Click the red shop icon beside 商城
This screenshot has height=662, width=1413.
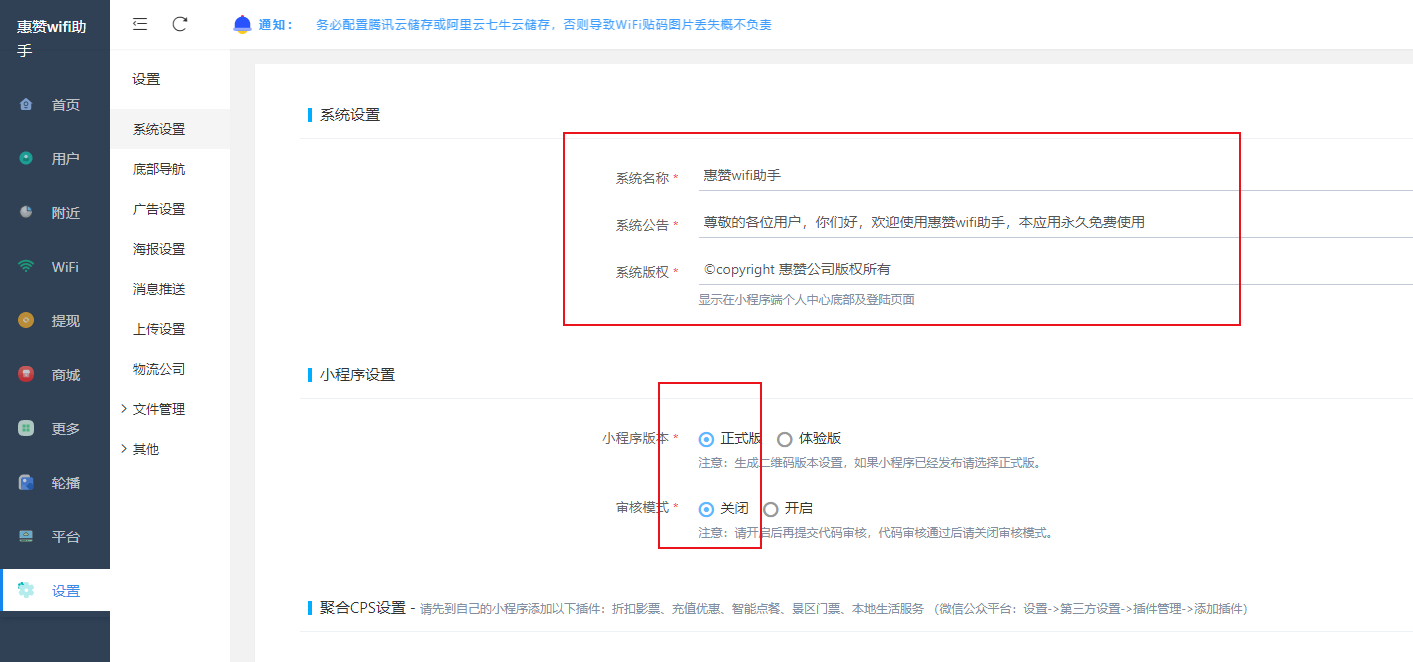pyautogui.click(x=26, y=374)
